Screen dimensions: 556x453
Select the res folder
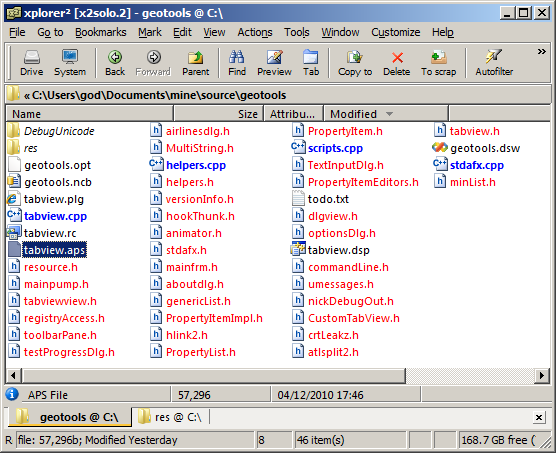(30, 148)
